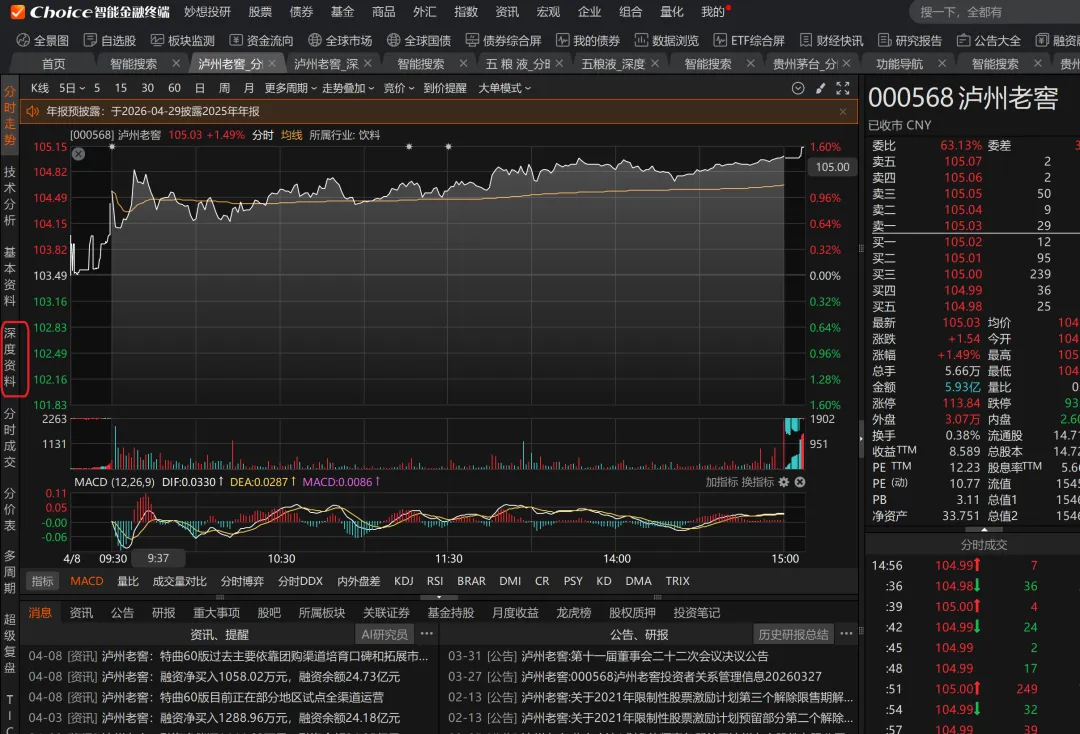Open more options beside 历史研报总结
Screen dimensions: 1080x734
pyautogui.click(x=847, y=633)
